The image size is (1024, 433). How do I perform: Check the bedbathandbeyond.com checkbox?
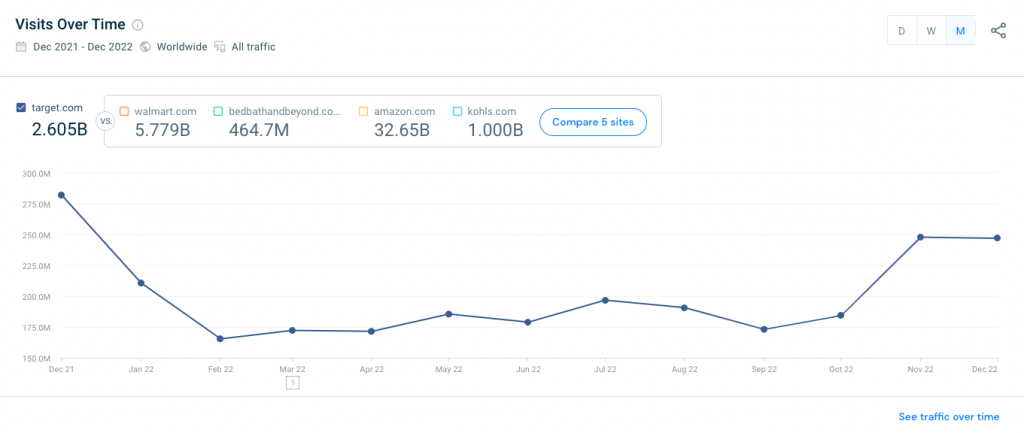pyautogui.click(x=218, y=111)
